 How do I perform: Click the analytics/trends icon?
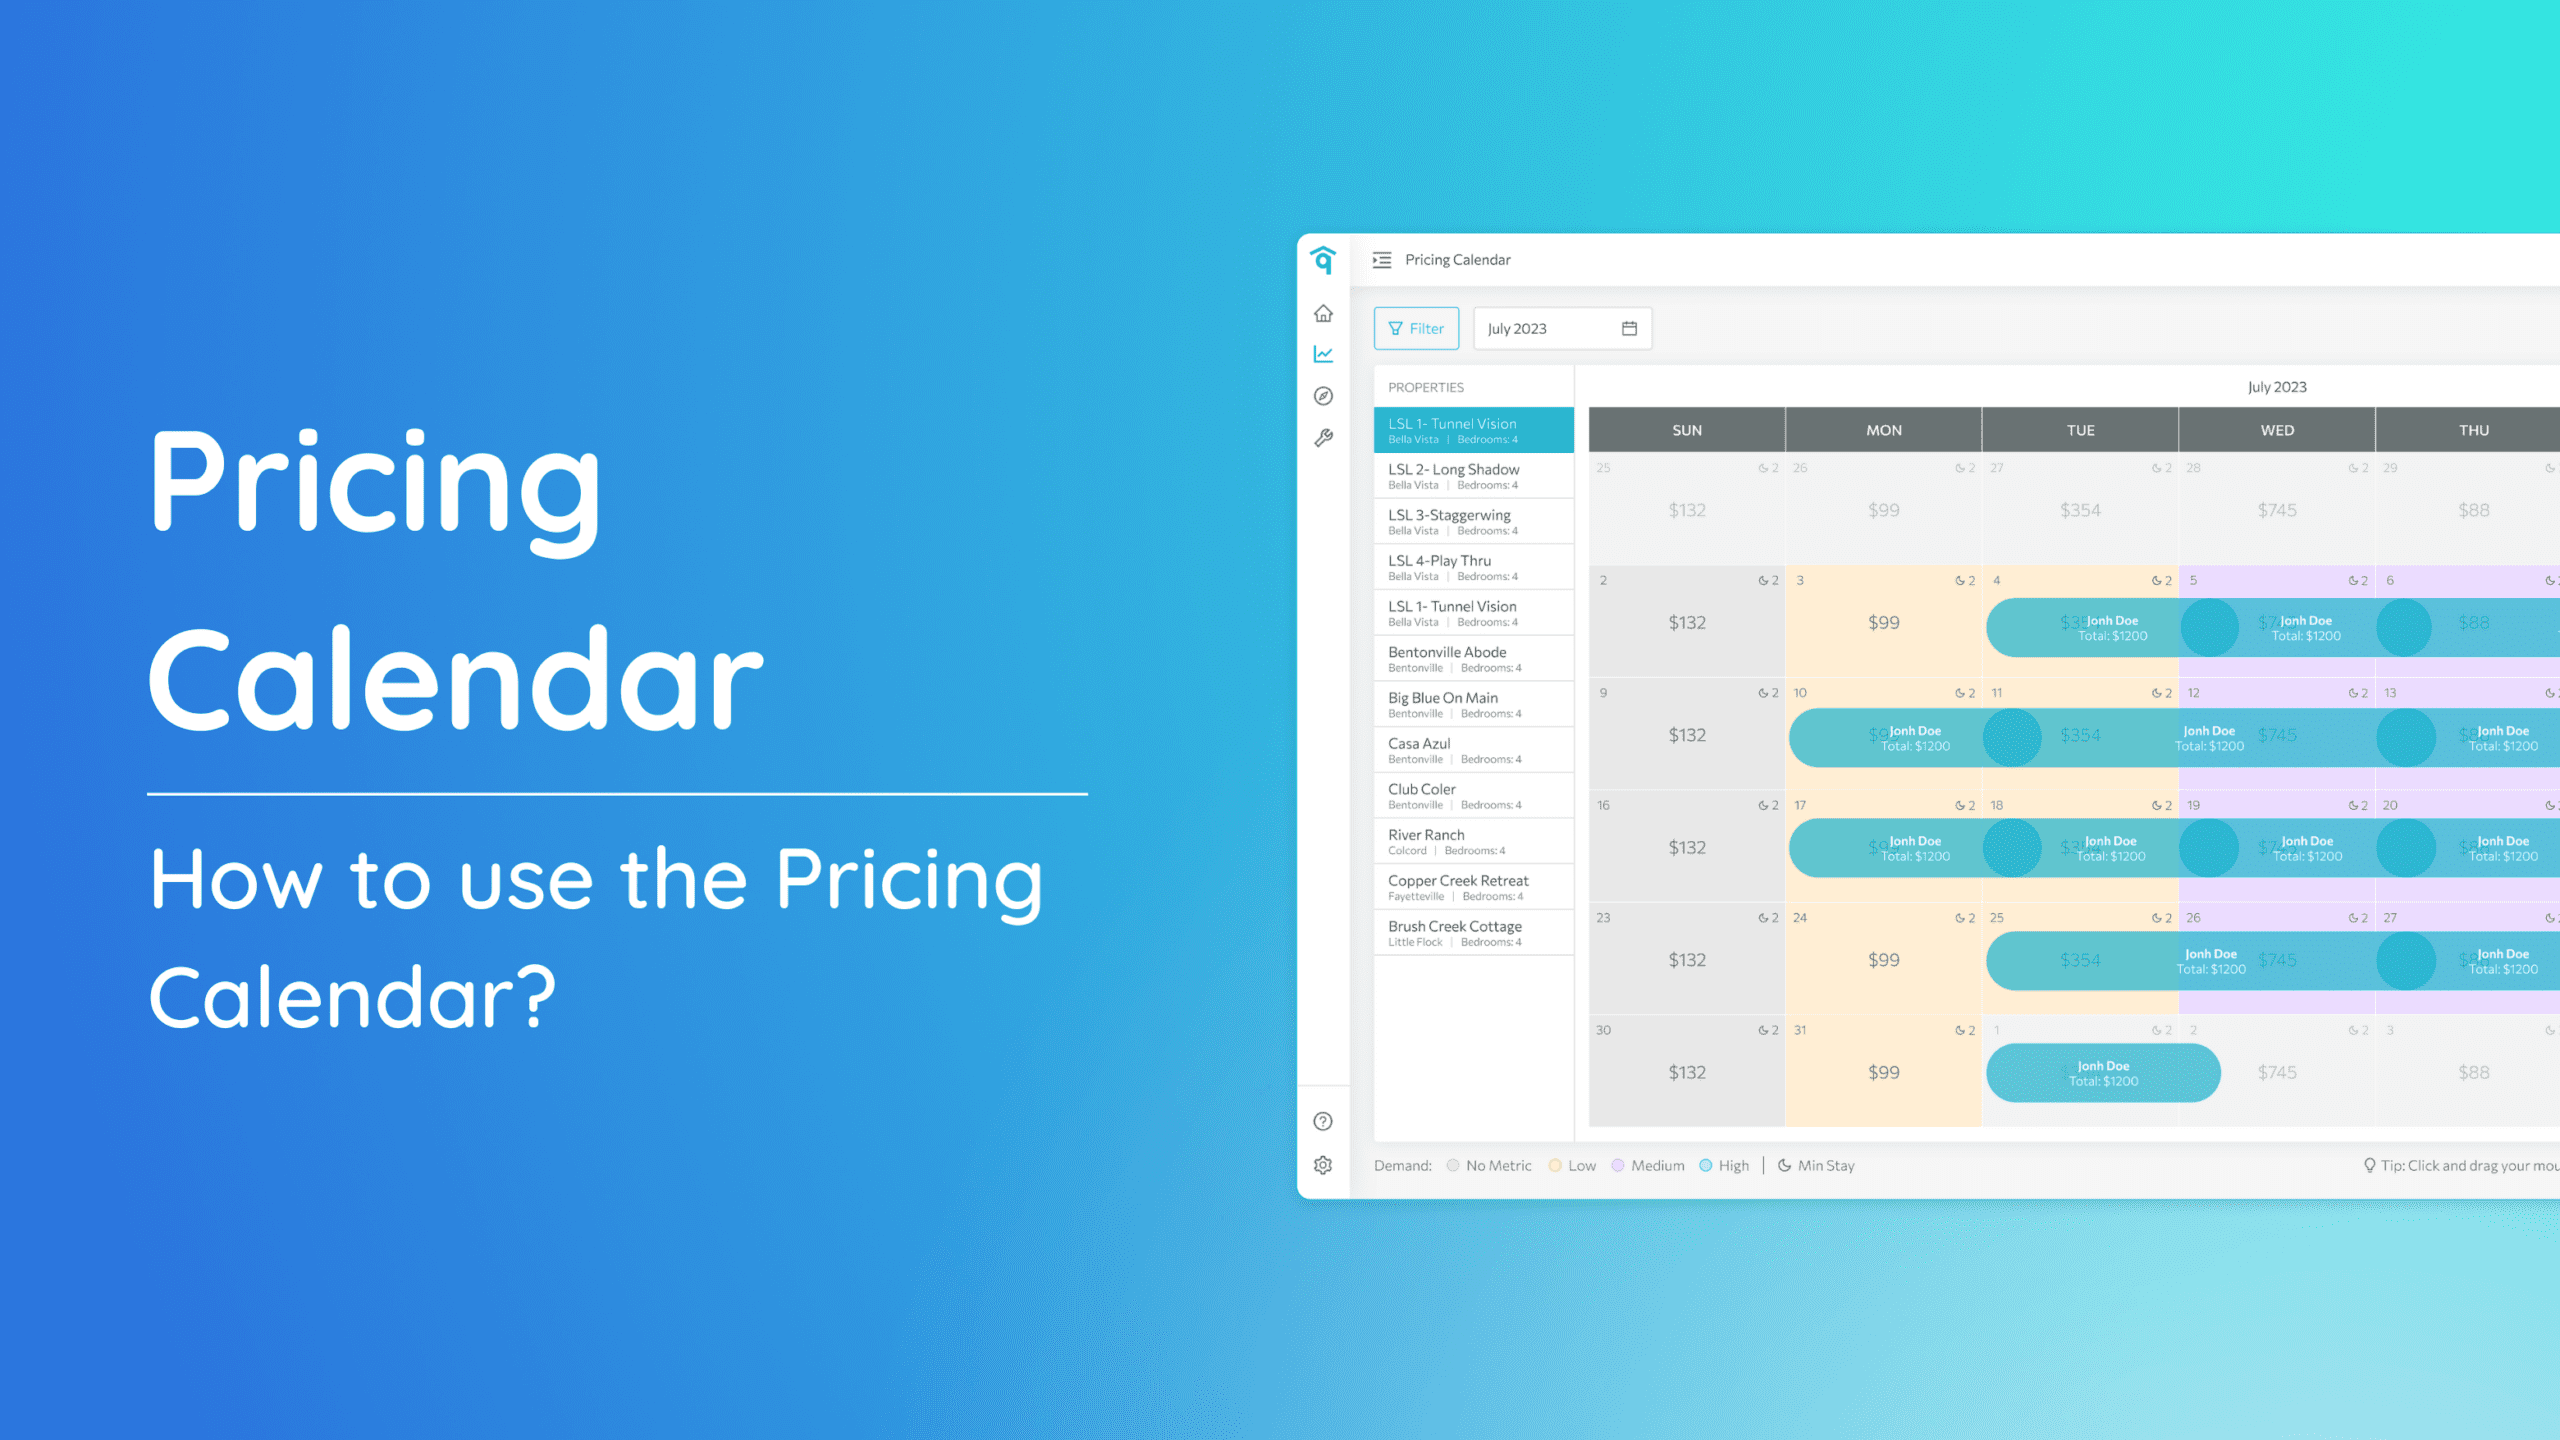coord(1326,353)
